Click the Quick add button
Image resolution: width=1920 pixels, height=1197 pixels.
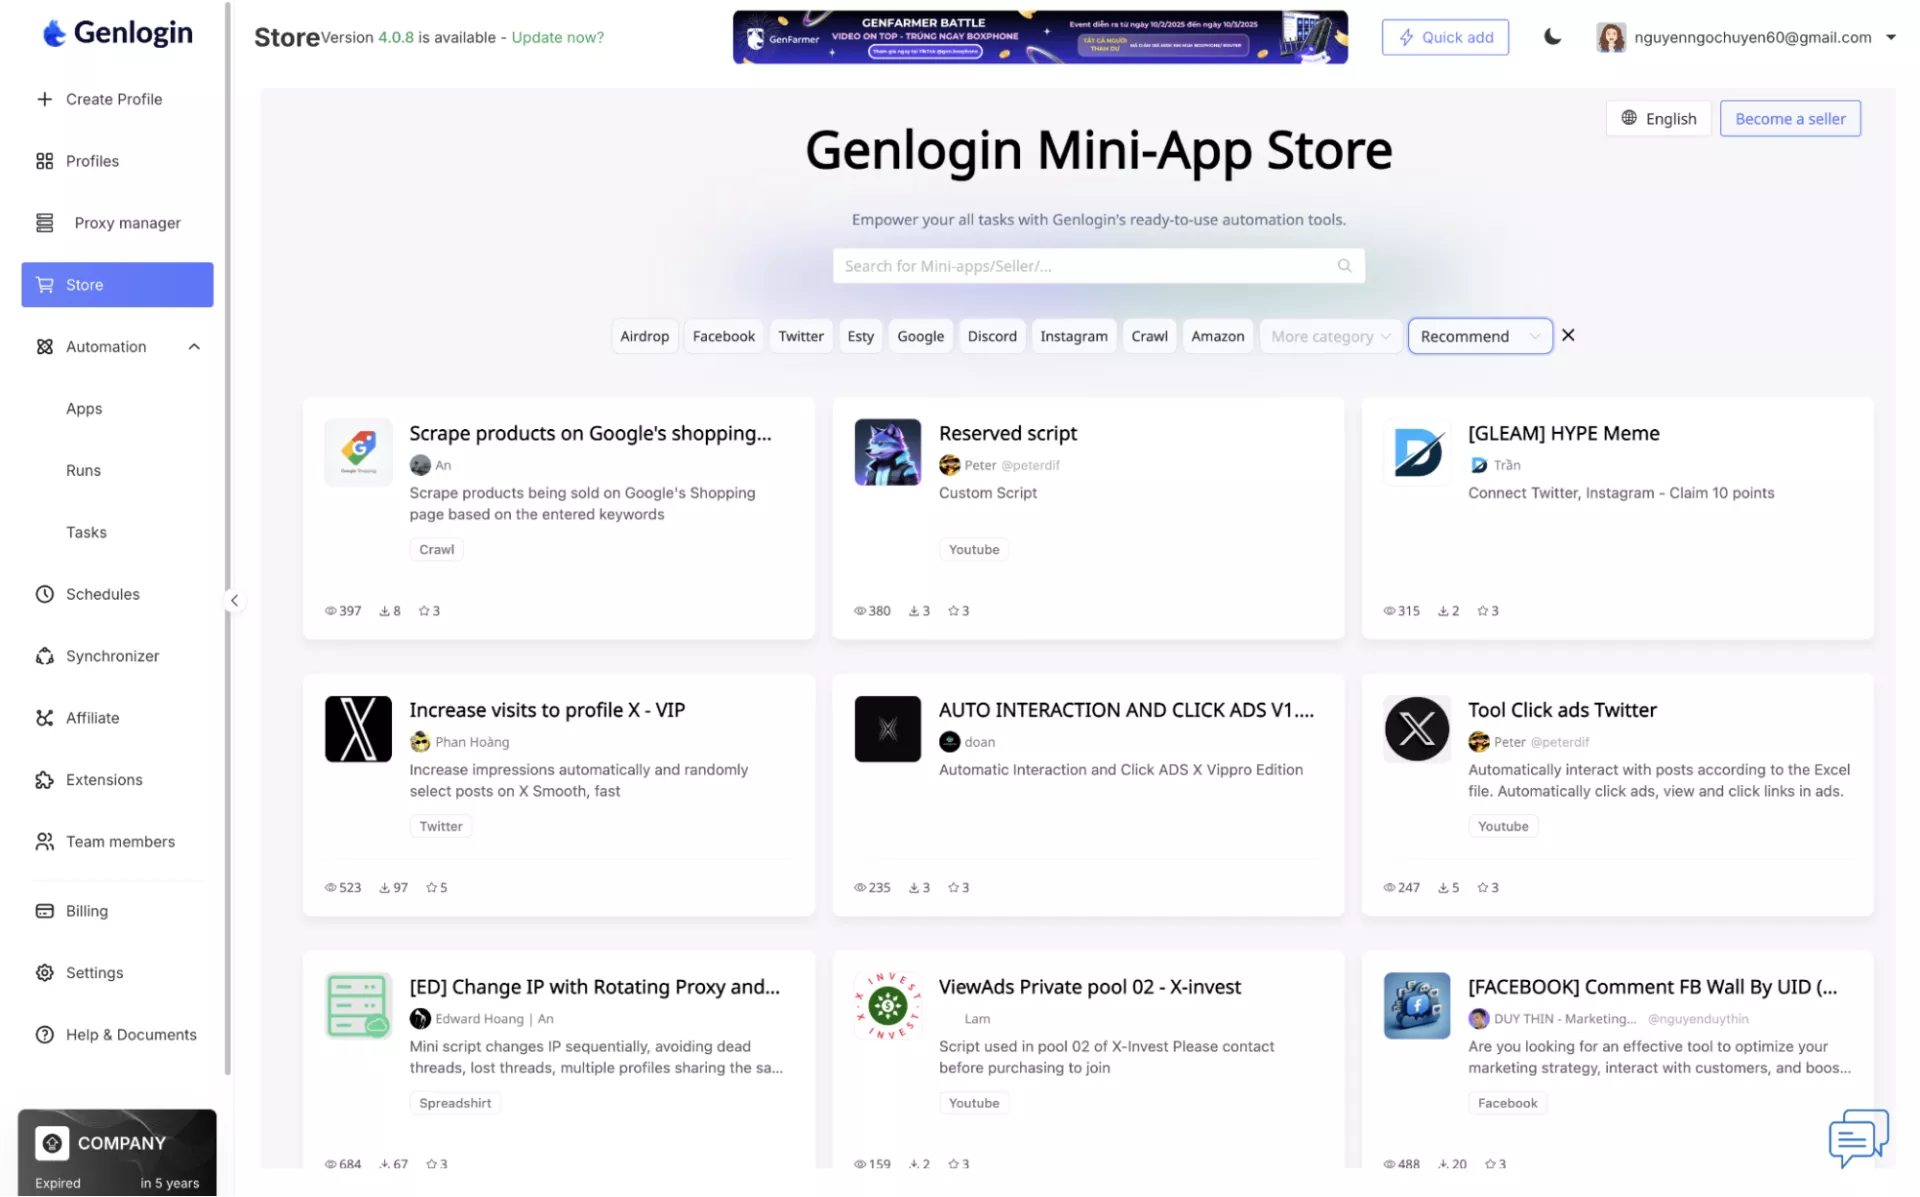pyautogui.click(x=1444, y=37)
